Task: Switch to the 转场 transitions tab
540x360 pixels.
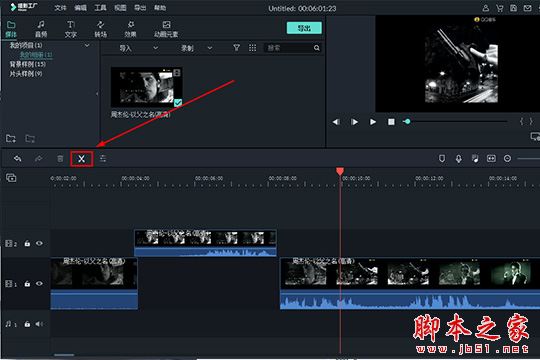Action: tap(101, 29)
